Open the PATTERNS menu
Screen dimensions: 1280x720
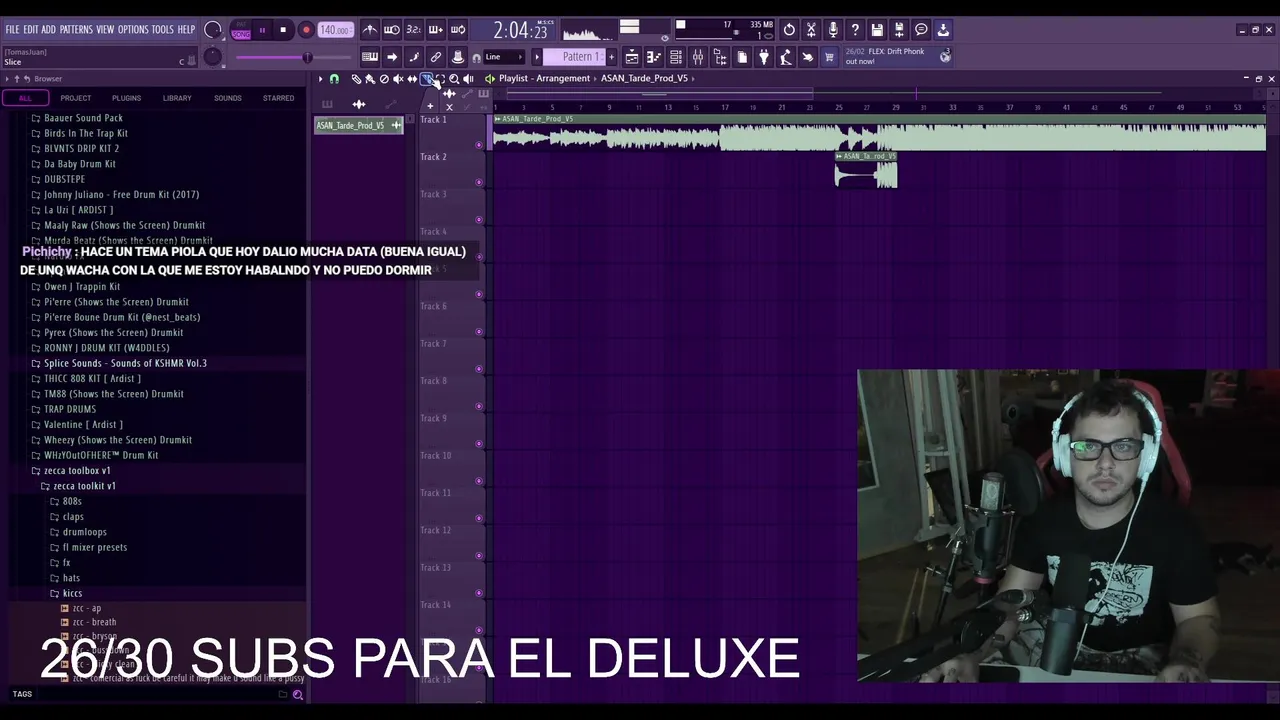(76, 29)
